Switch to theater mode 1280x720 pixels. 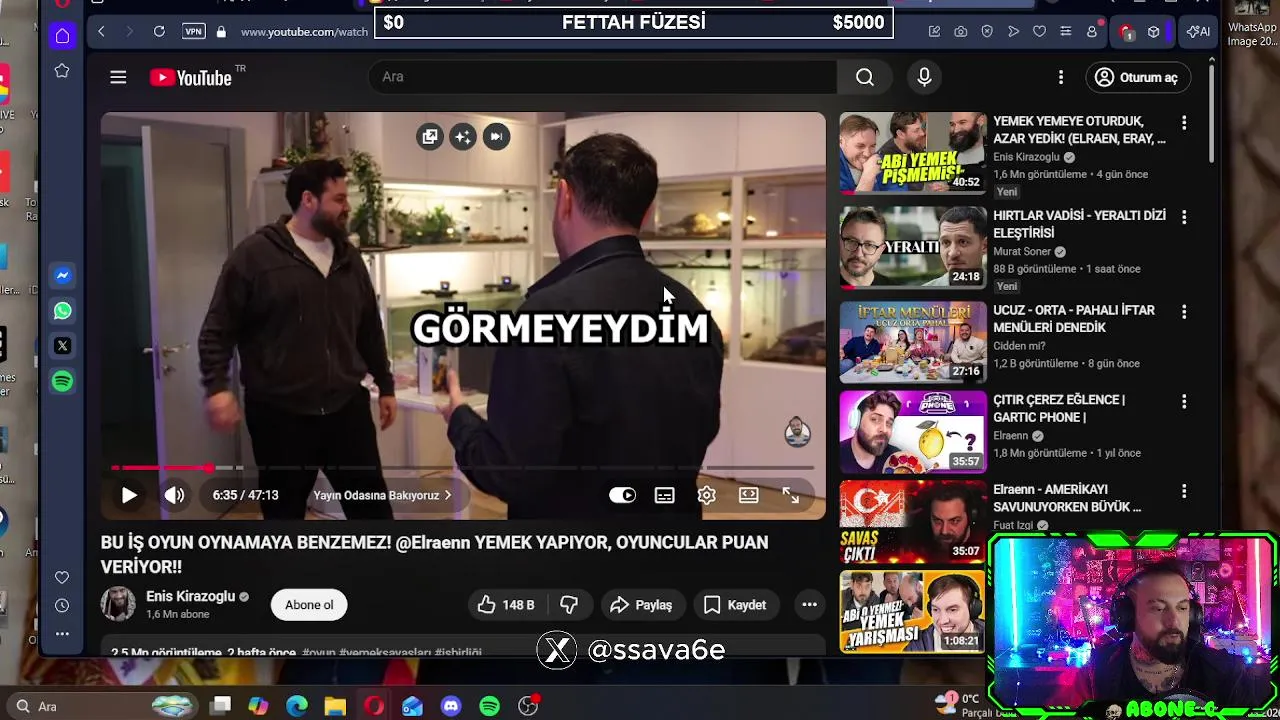point(748,495)
